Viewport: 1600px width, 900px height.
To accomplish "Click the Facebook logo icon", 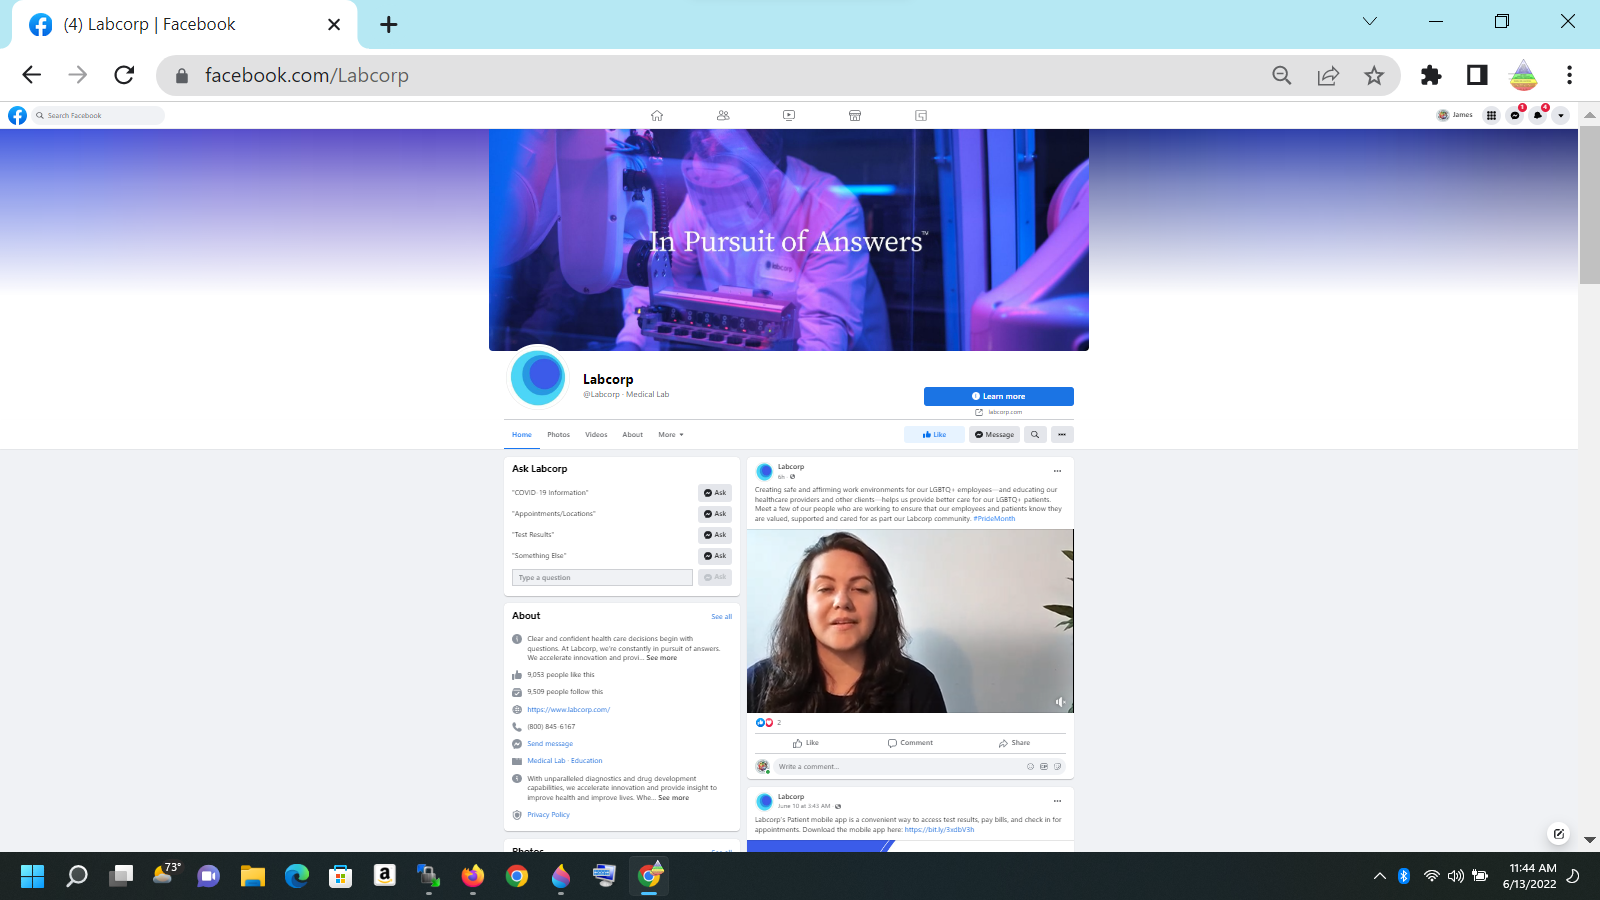I will pos(17,115).
